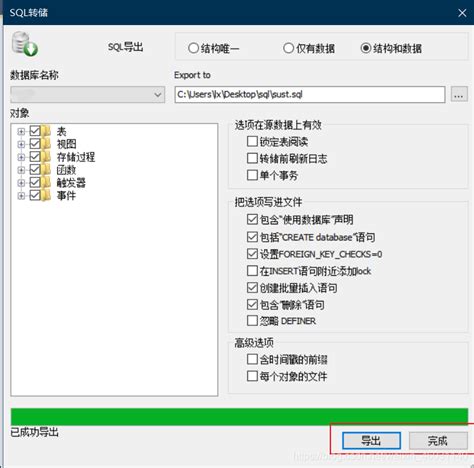Screen dimensions: 474x468
Task: Click the folder icon beside 存储过程
Action: (47, 157)
